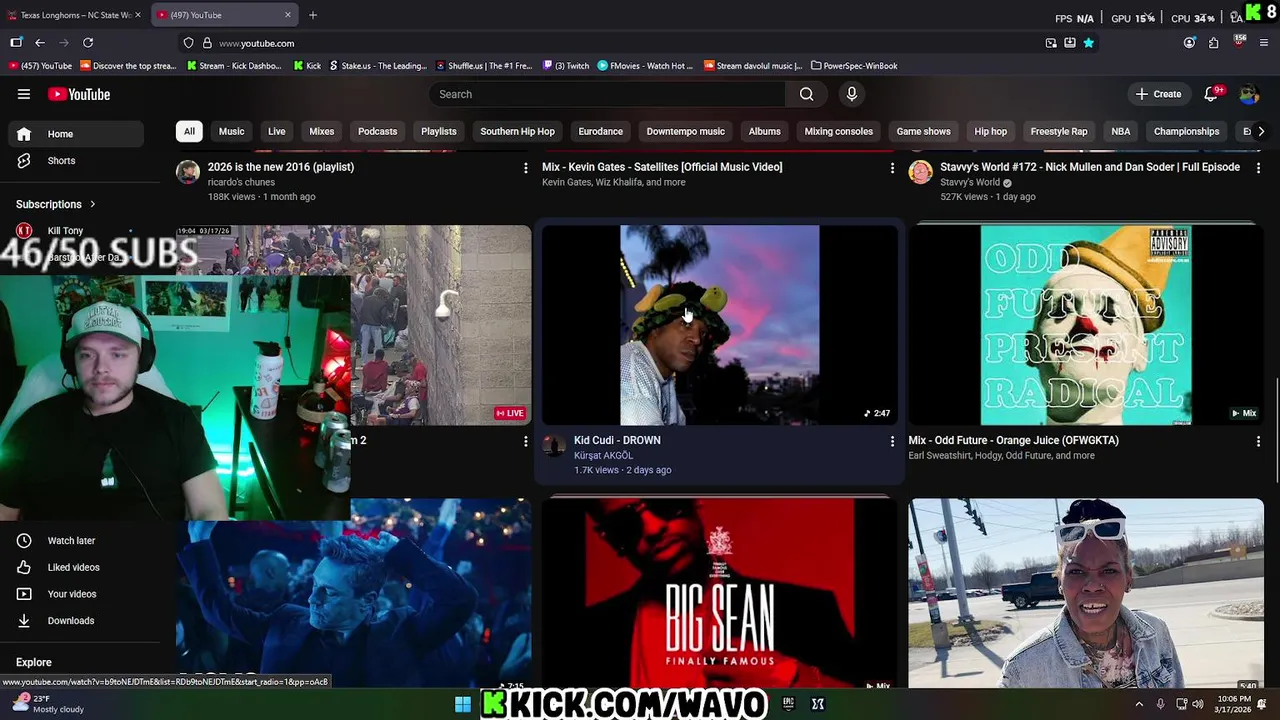Open options for Stavvy's World #172 video

coord(1258,168)
